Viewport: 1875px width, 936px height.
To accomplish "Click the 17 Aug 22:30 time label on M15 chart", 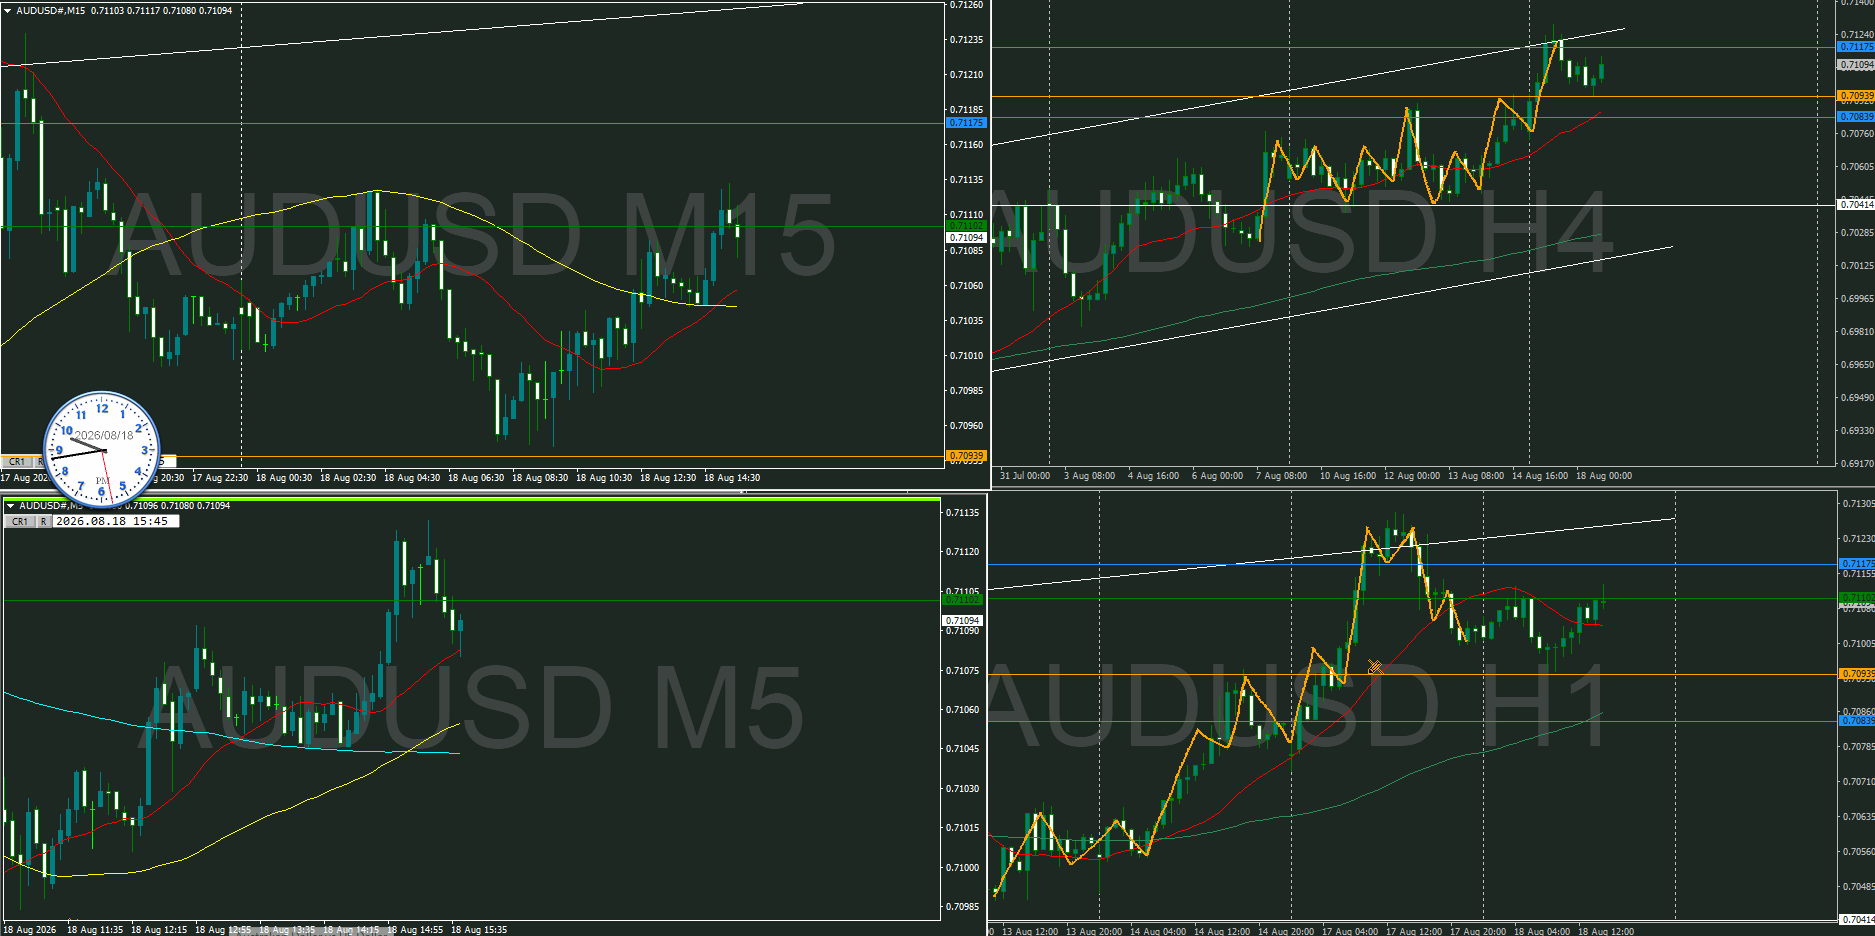I will 220,478.
